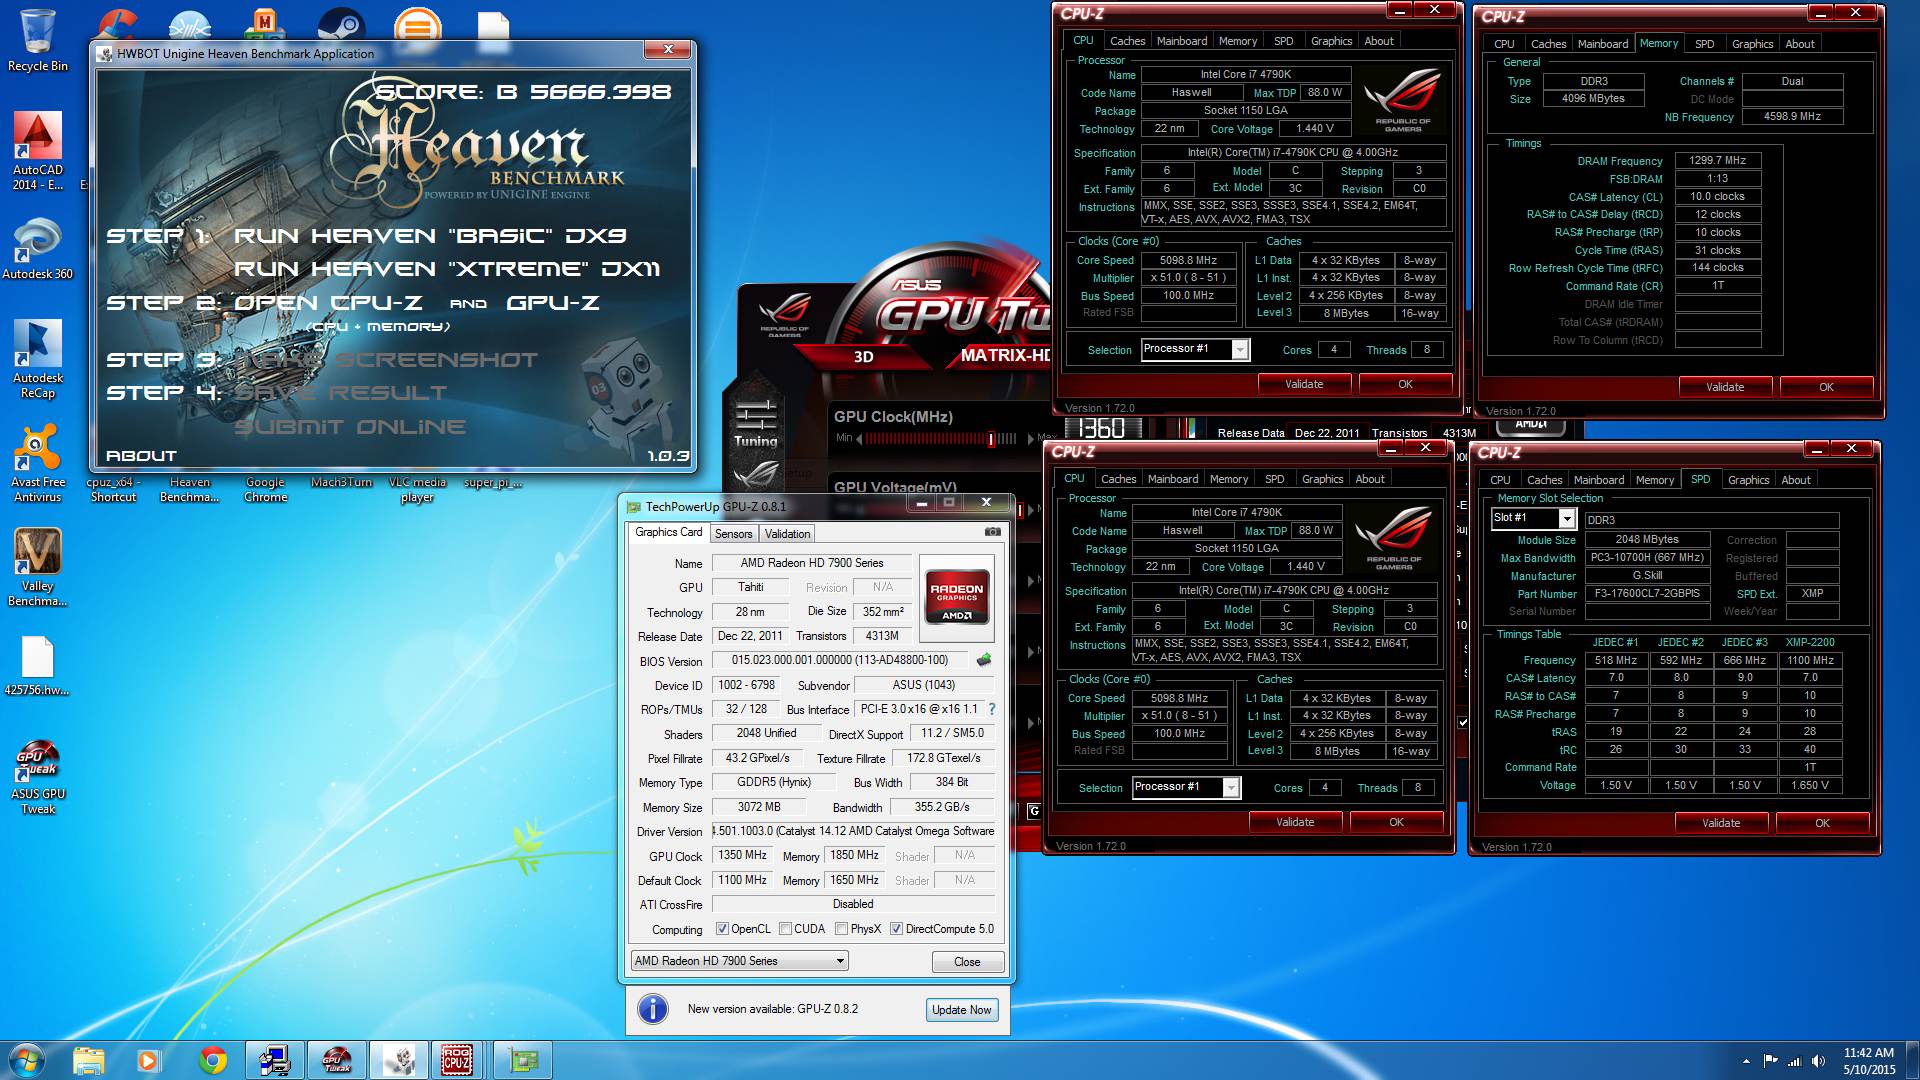Select the Valley Benchmark desktop icon
This screenshot has height=1080, width=1920.
[x=37, y=567]
